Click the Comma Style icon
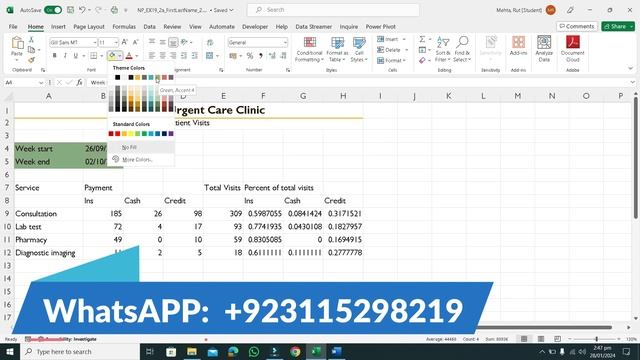The height and width of the screenshot is (360, 640). click(260, 56)
